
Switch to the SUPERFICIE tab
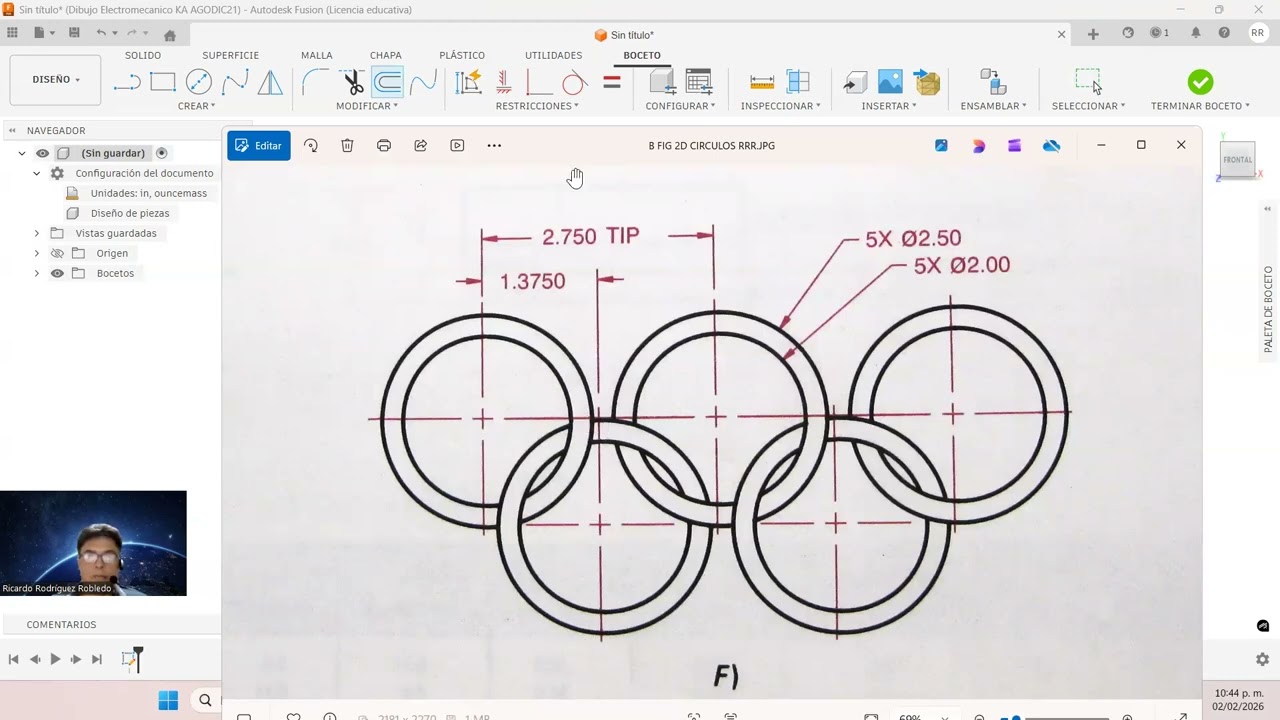230,56
